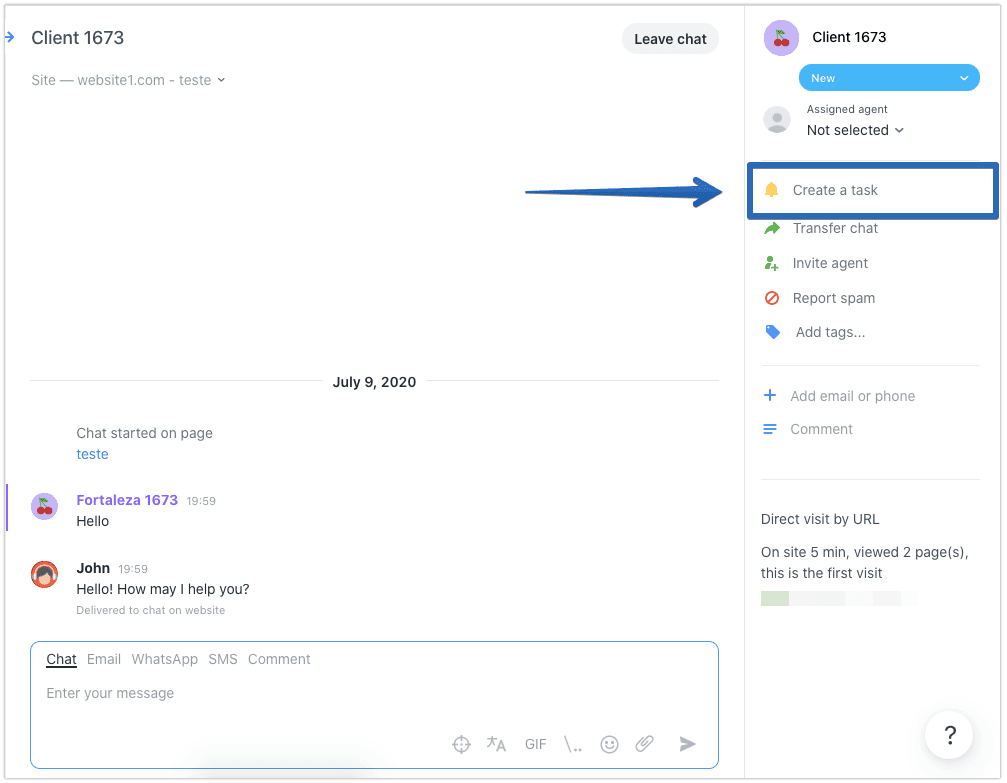Screen dimensions: 1007x783
Task: Open the GIF picker
Action: pos(535,744)
